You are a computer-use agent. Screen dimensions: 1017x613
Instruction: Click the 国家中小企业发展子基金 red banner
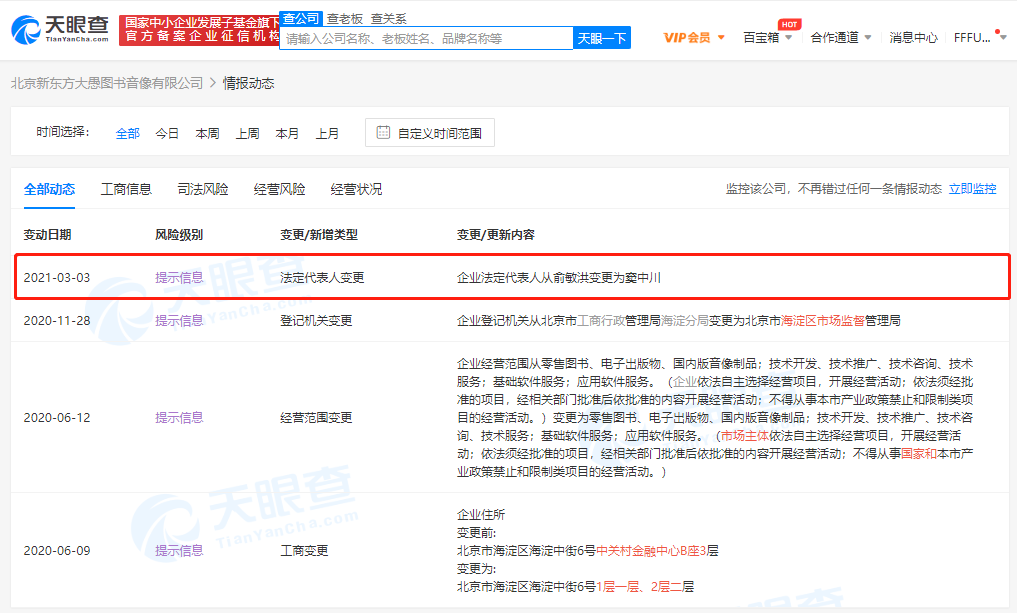click(x=199, y=30)
